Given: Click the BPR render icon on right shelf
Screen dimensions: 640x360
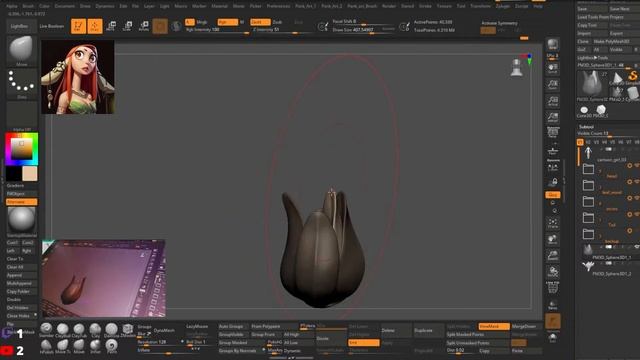Looking at the screenshot, I should pos(553,45).
